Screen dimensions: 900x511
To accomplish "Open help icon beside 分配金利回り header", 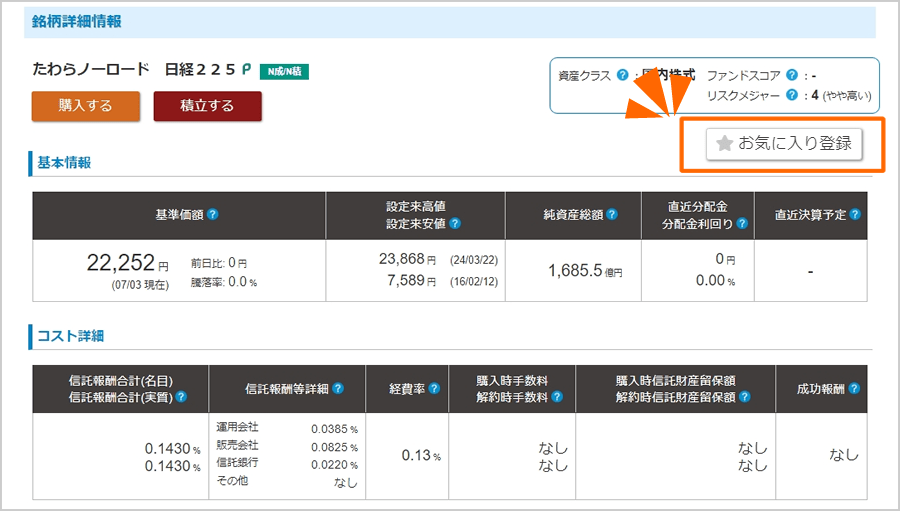I will 742,223.
